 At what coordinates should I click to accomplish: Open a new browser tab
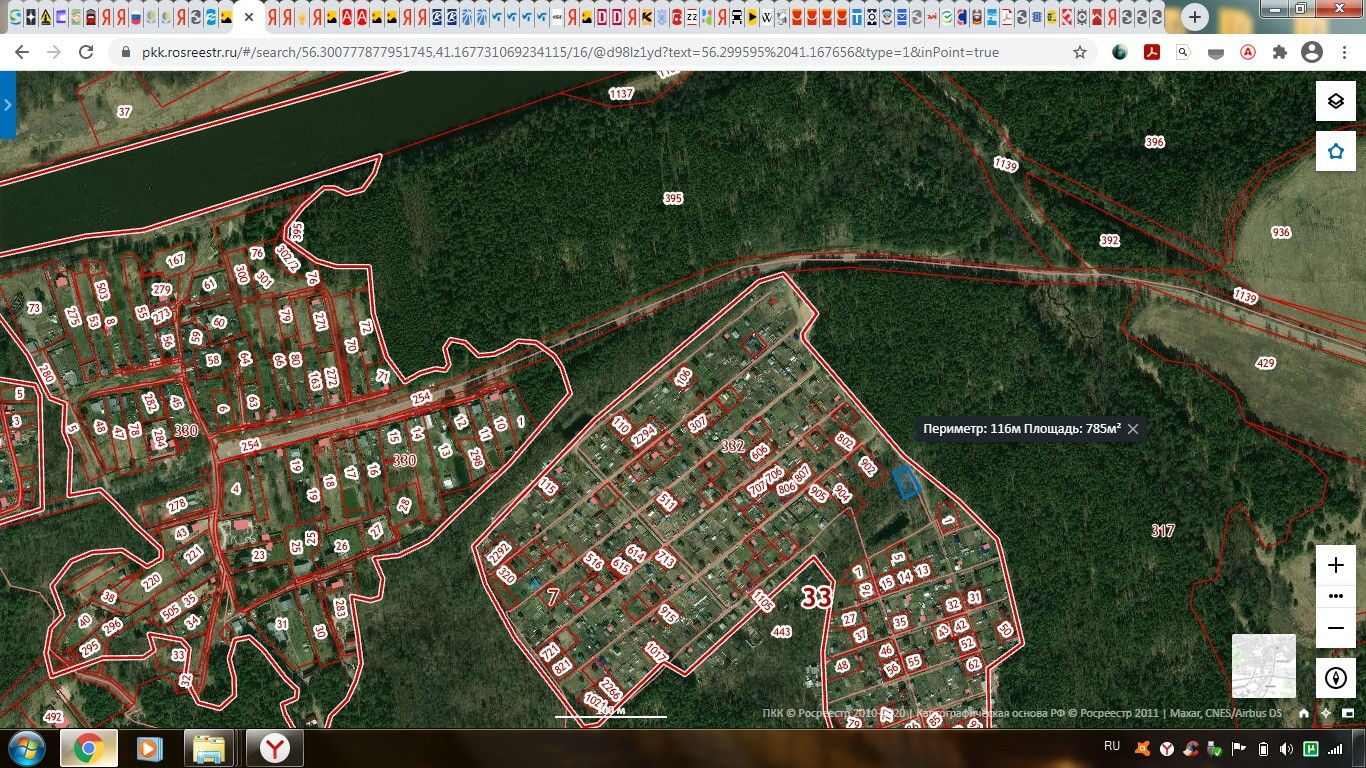point(1195,17)
